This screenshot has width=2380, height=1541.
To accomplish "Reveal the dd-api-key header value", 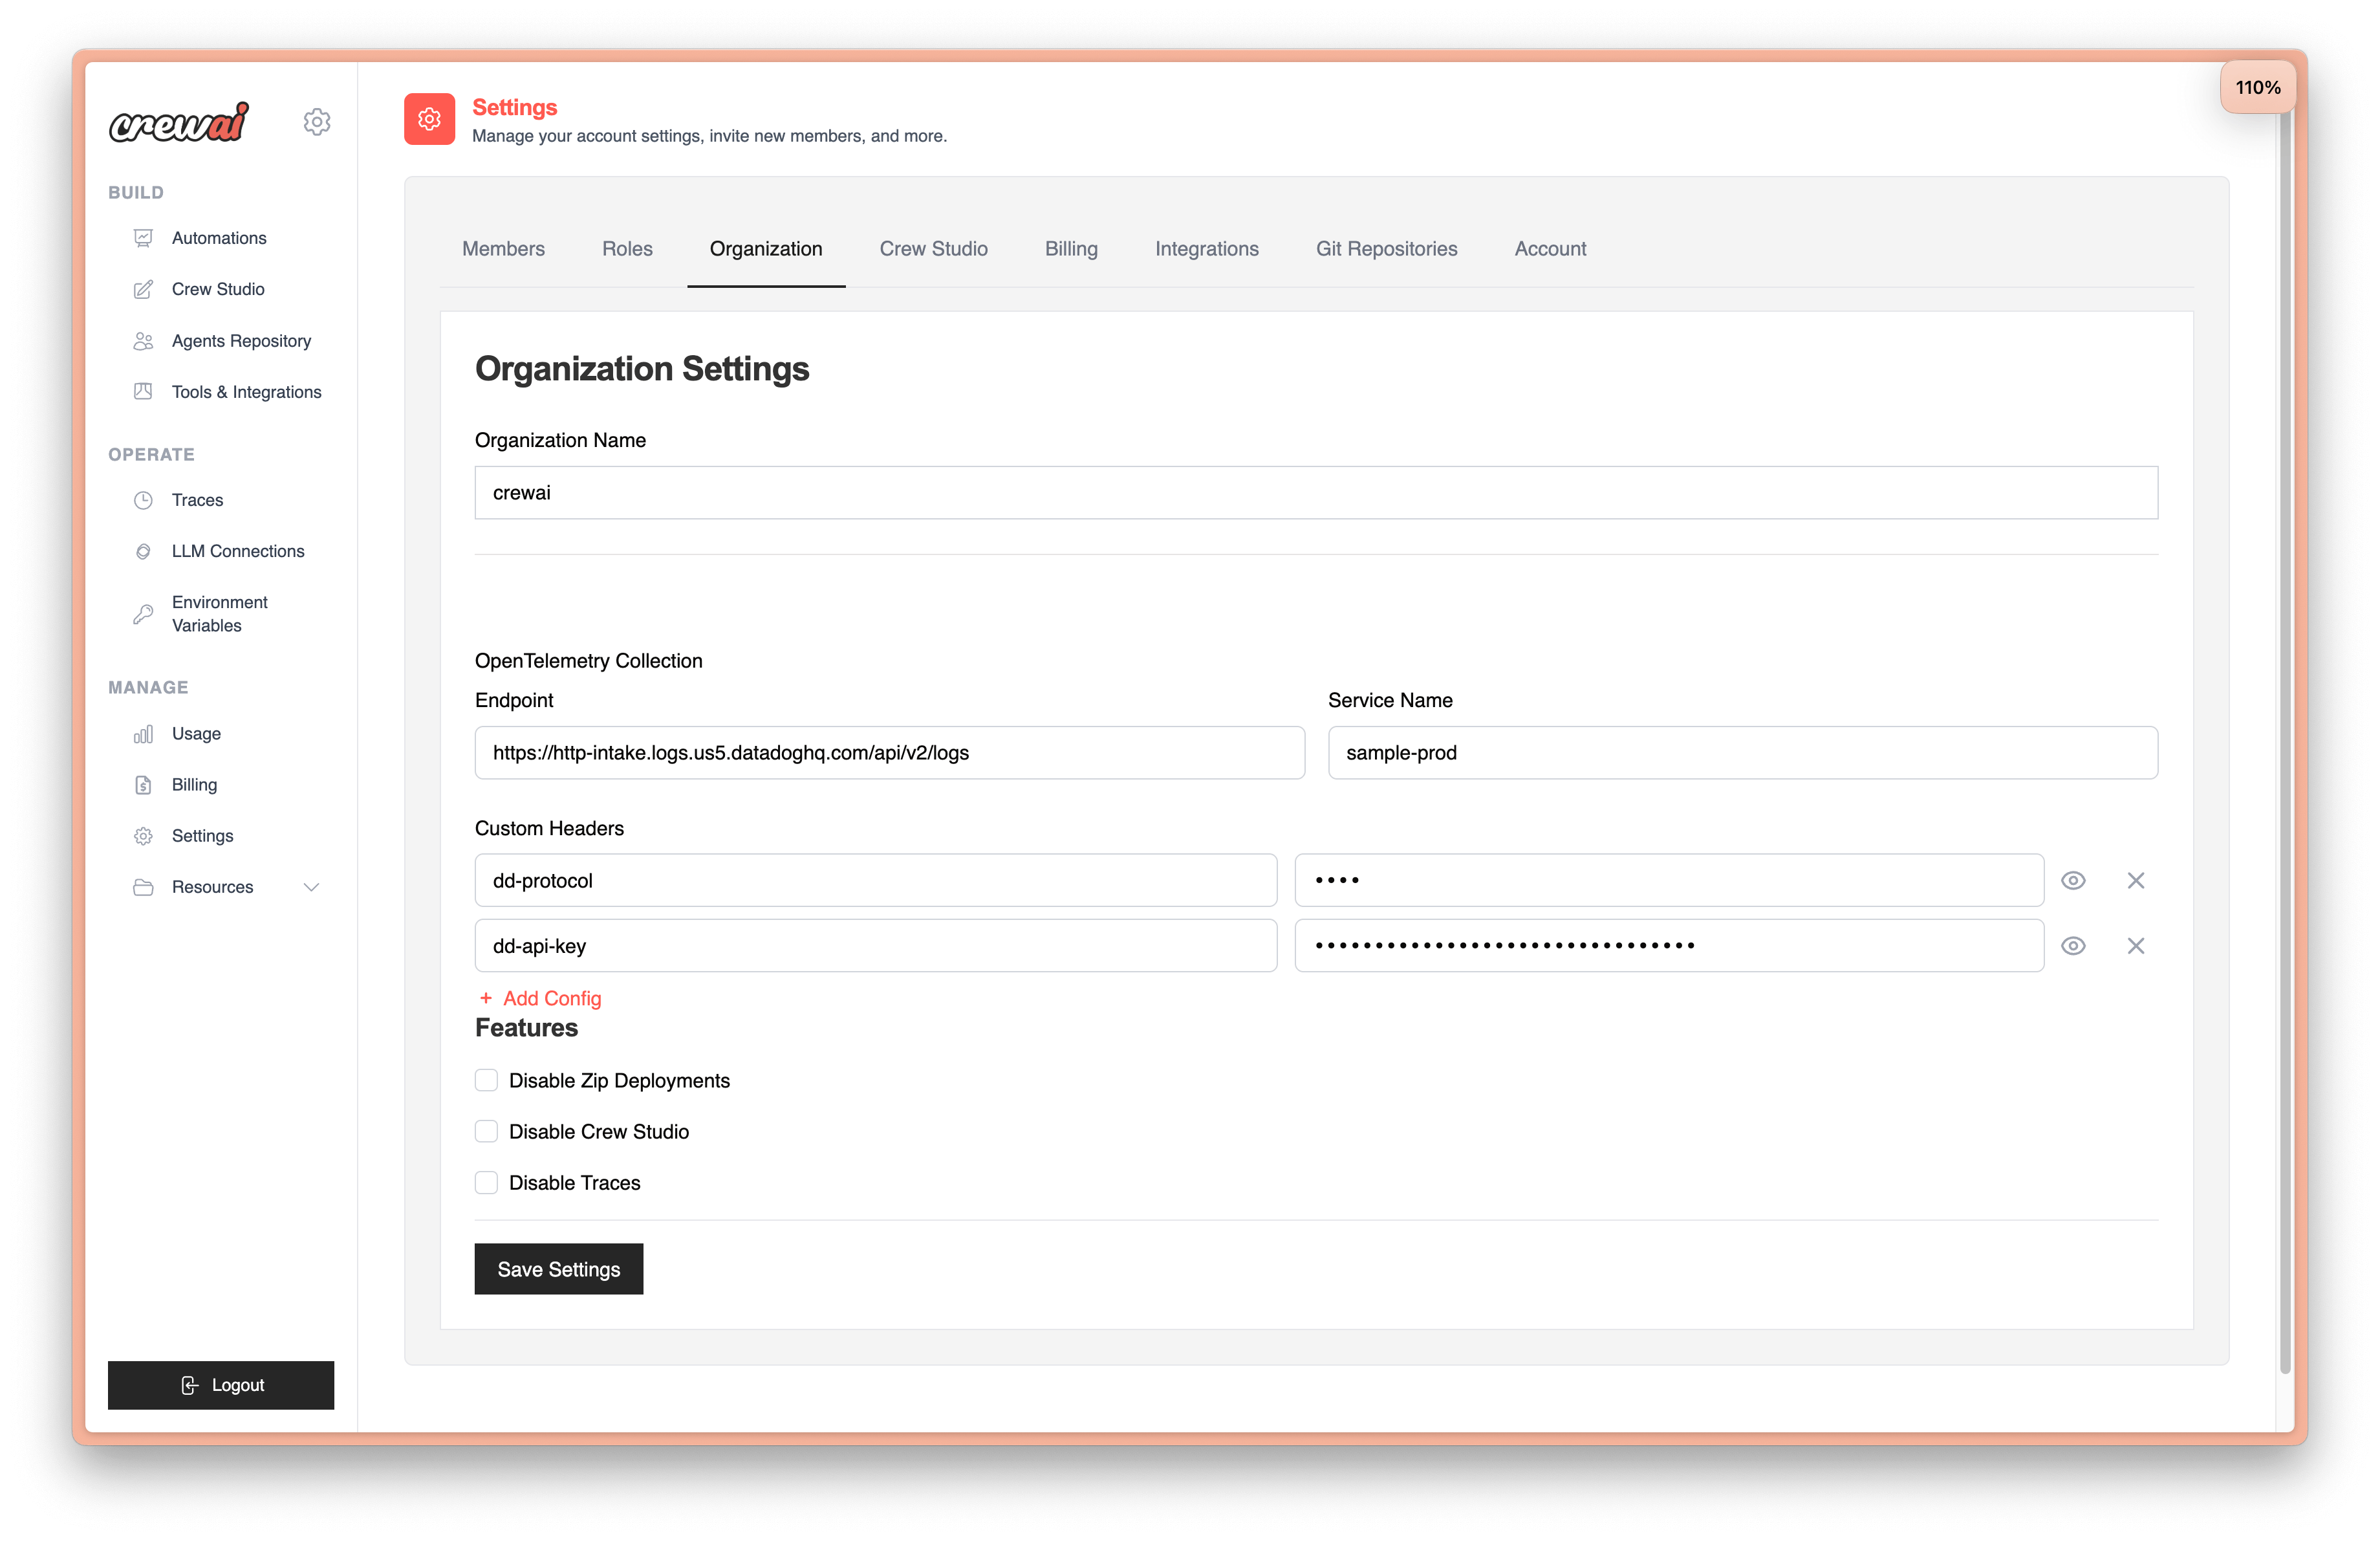I will [x=2074, y=945].
